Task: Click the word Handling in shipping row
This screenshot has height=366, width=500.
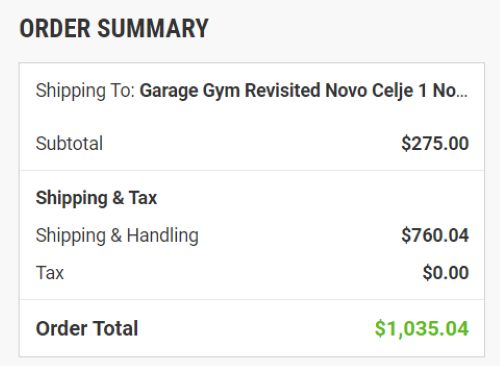Action: point(163,235)
